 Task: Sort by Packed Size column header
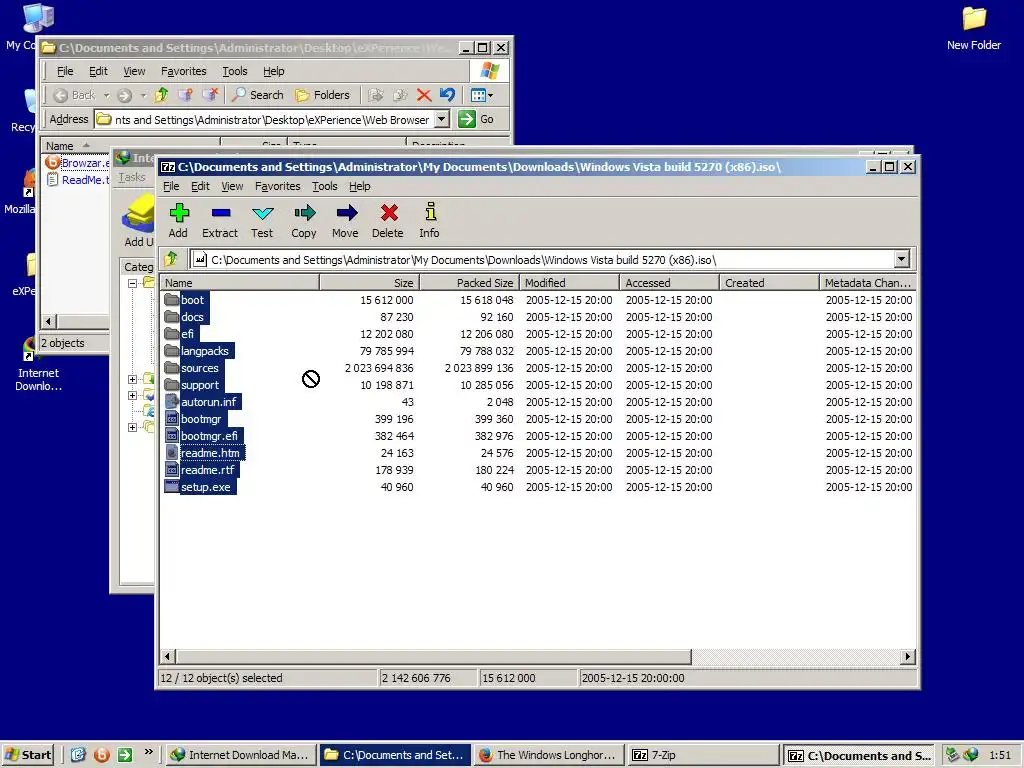coord(469,283)
